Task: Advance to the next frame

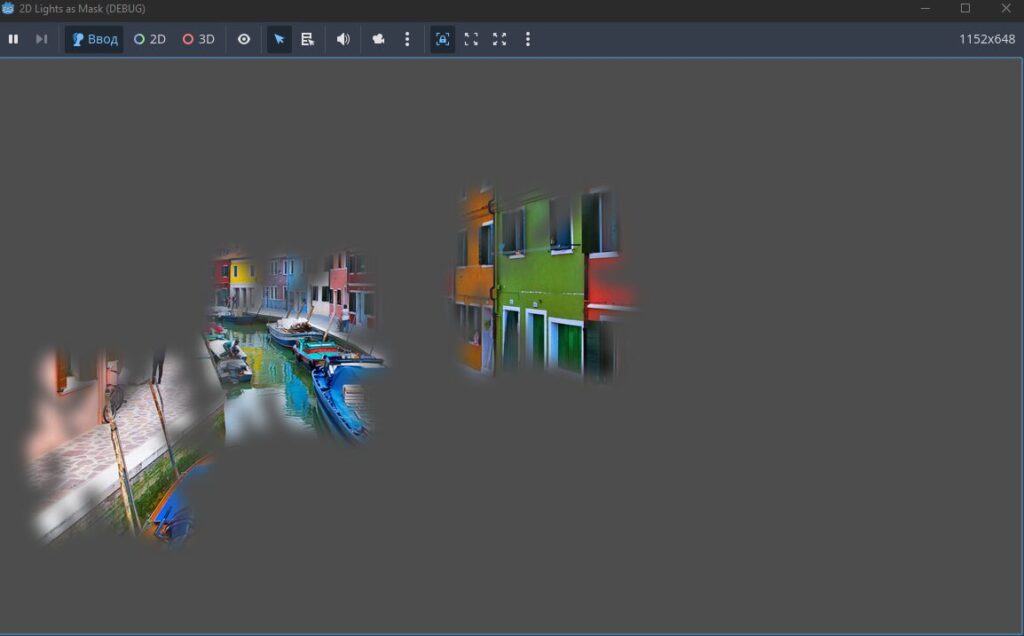Action: tap(41, 39)
